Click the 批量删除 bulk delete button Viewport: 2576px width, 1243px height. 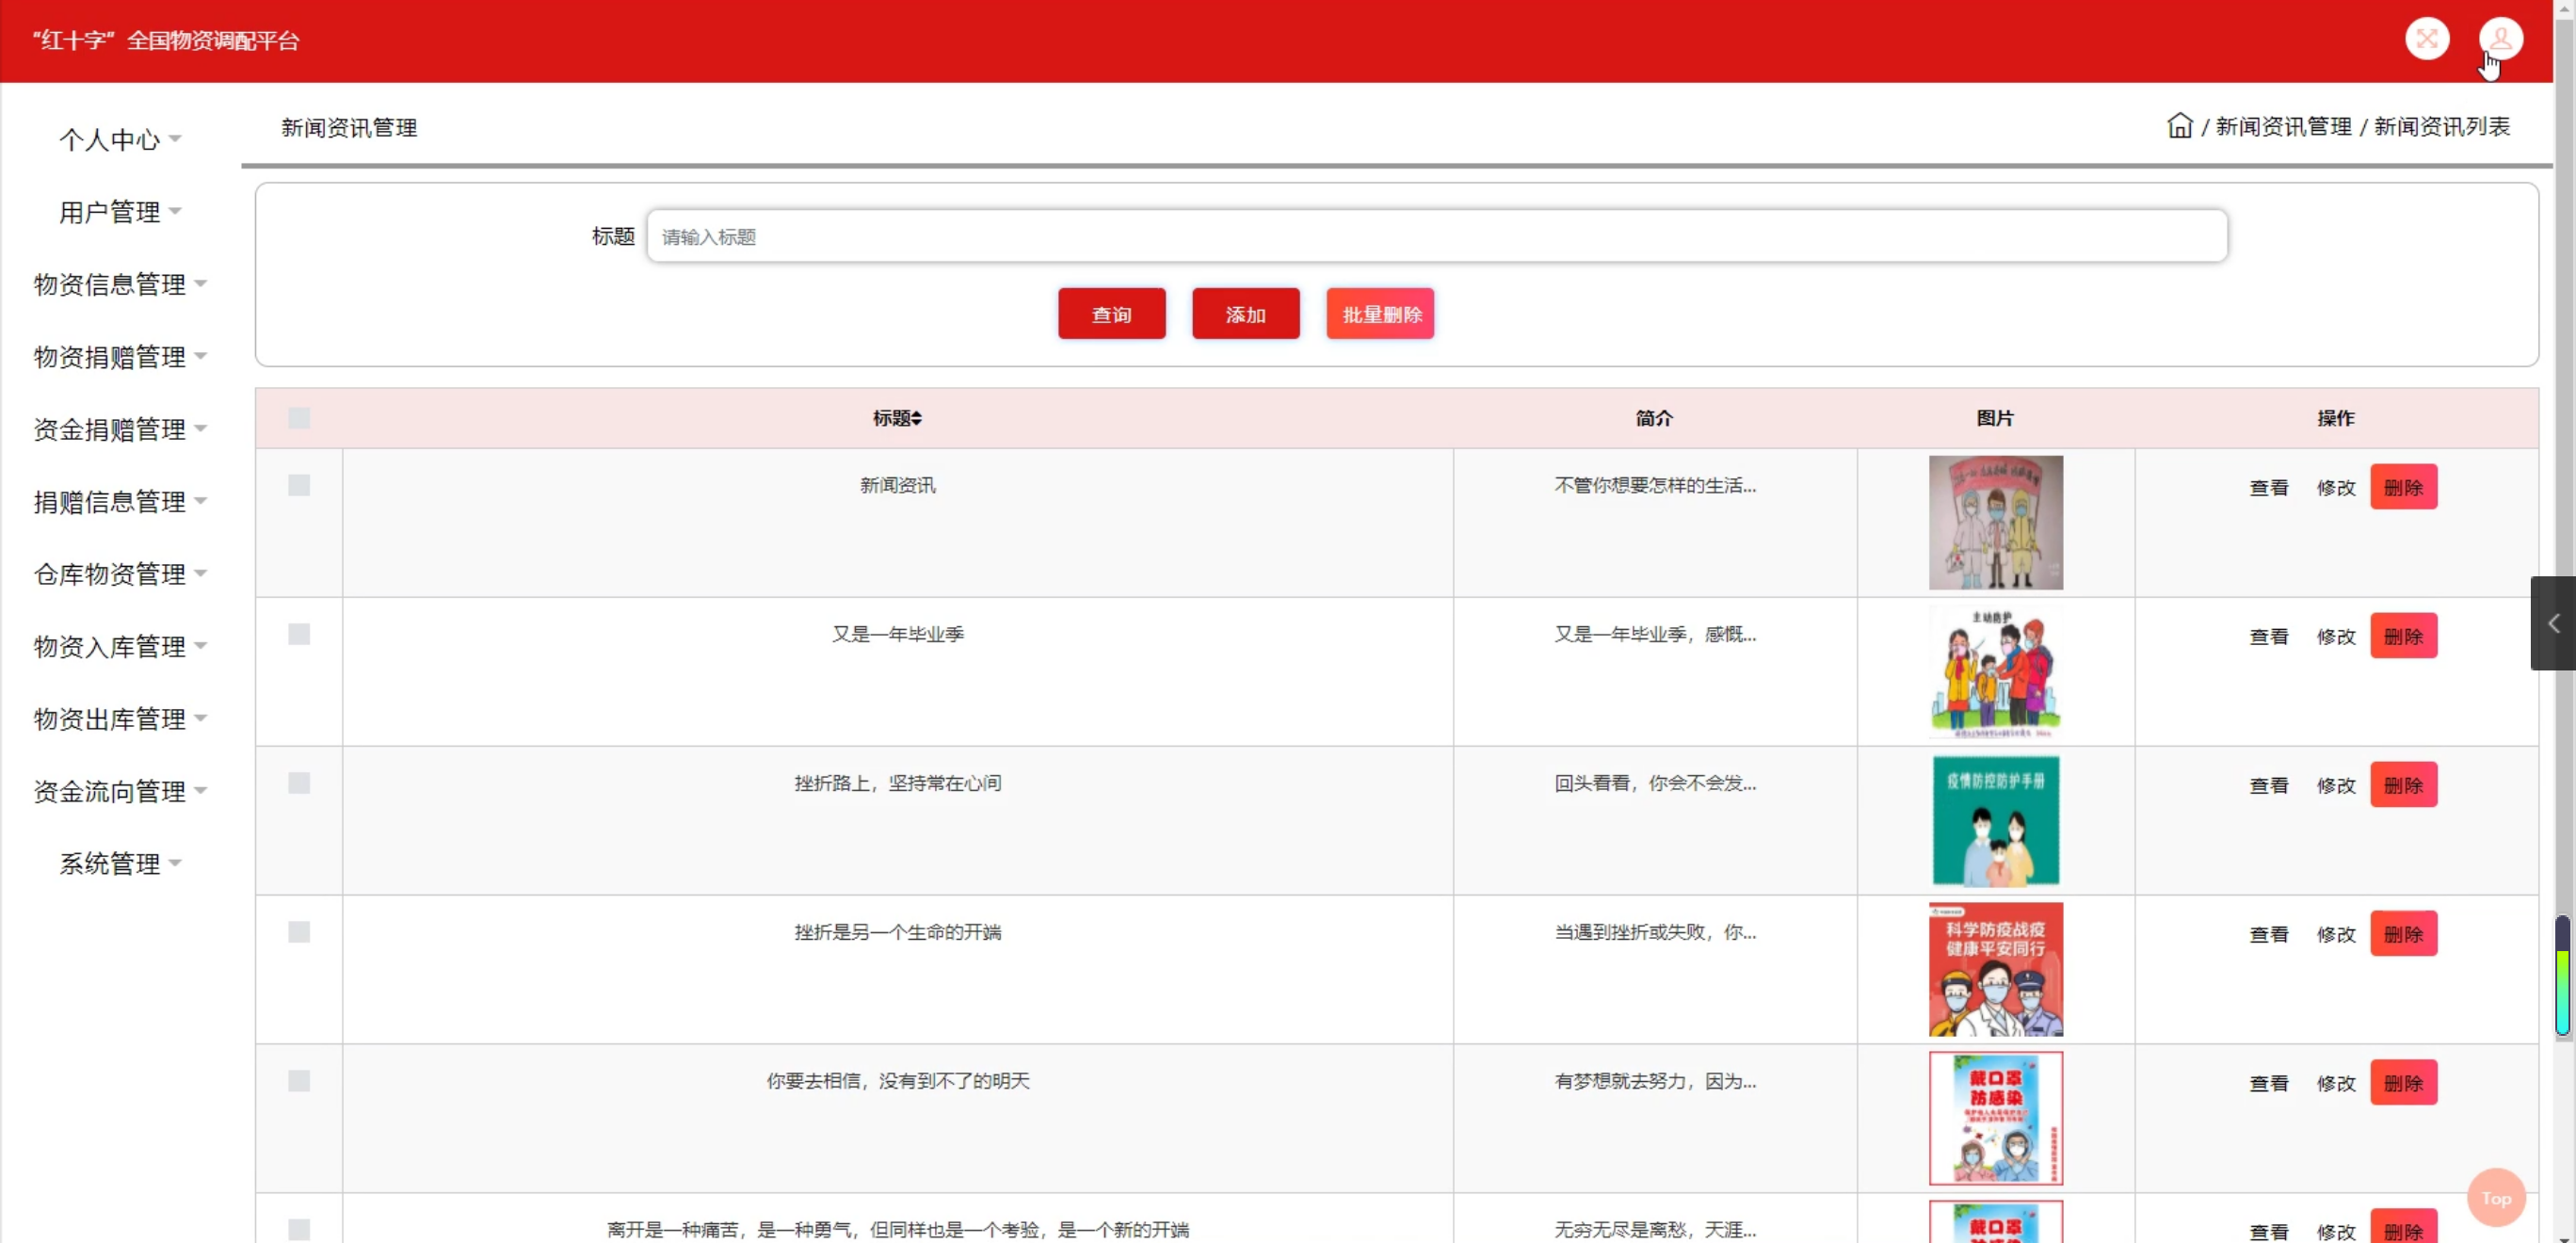[1380, 313]
